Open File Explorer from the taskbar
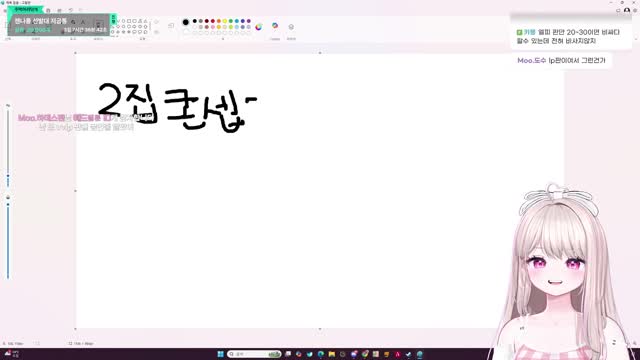The image size is (640, 360). coord(332,354)
